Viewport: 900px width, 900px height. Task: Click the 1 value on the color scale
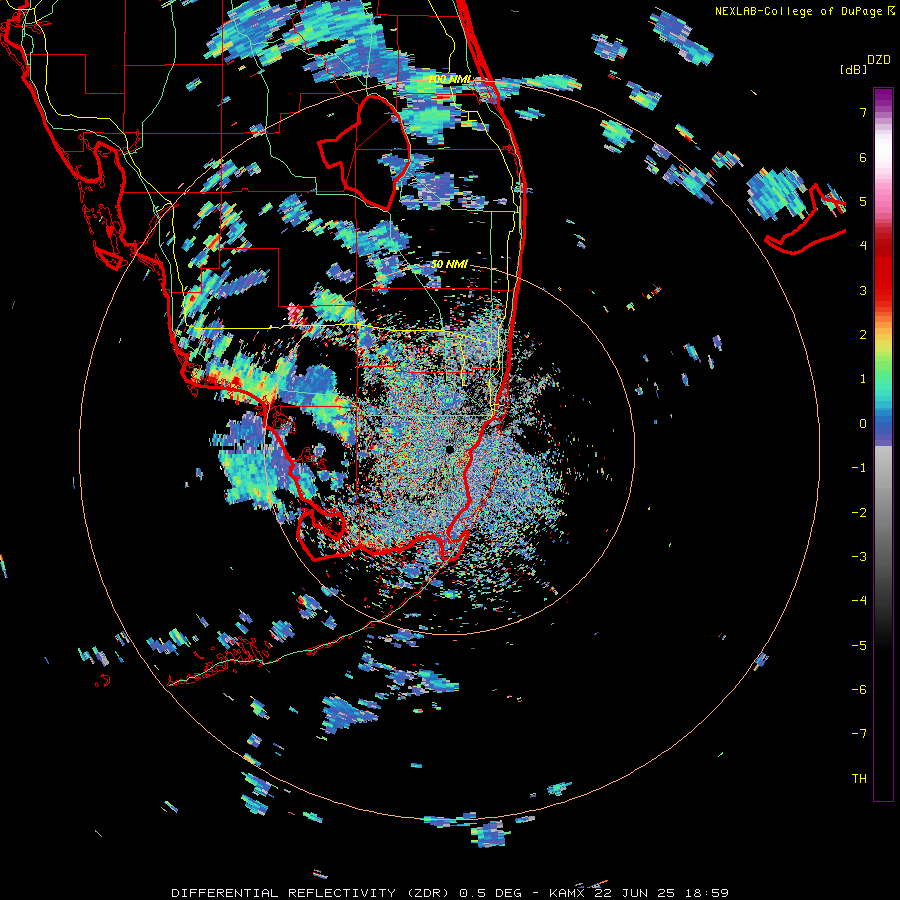tap(863, 379)
